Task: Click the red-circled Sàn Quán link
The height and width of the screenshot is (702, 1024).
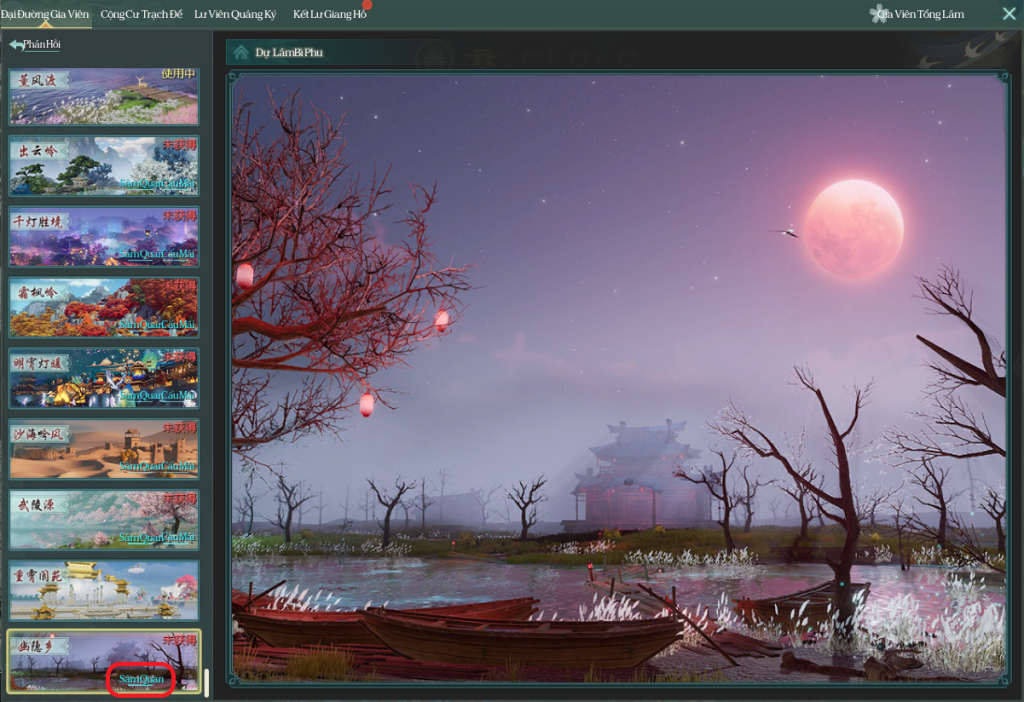Action: coord(141,679)
